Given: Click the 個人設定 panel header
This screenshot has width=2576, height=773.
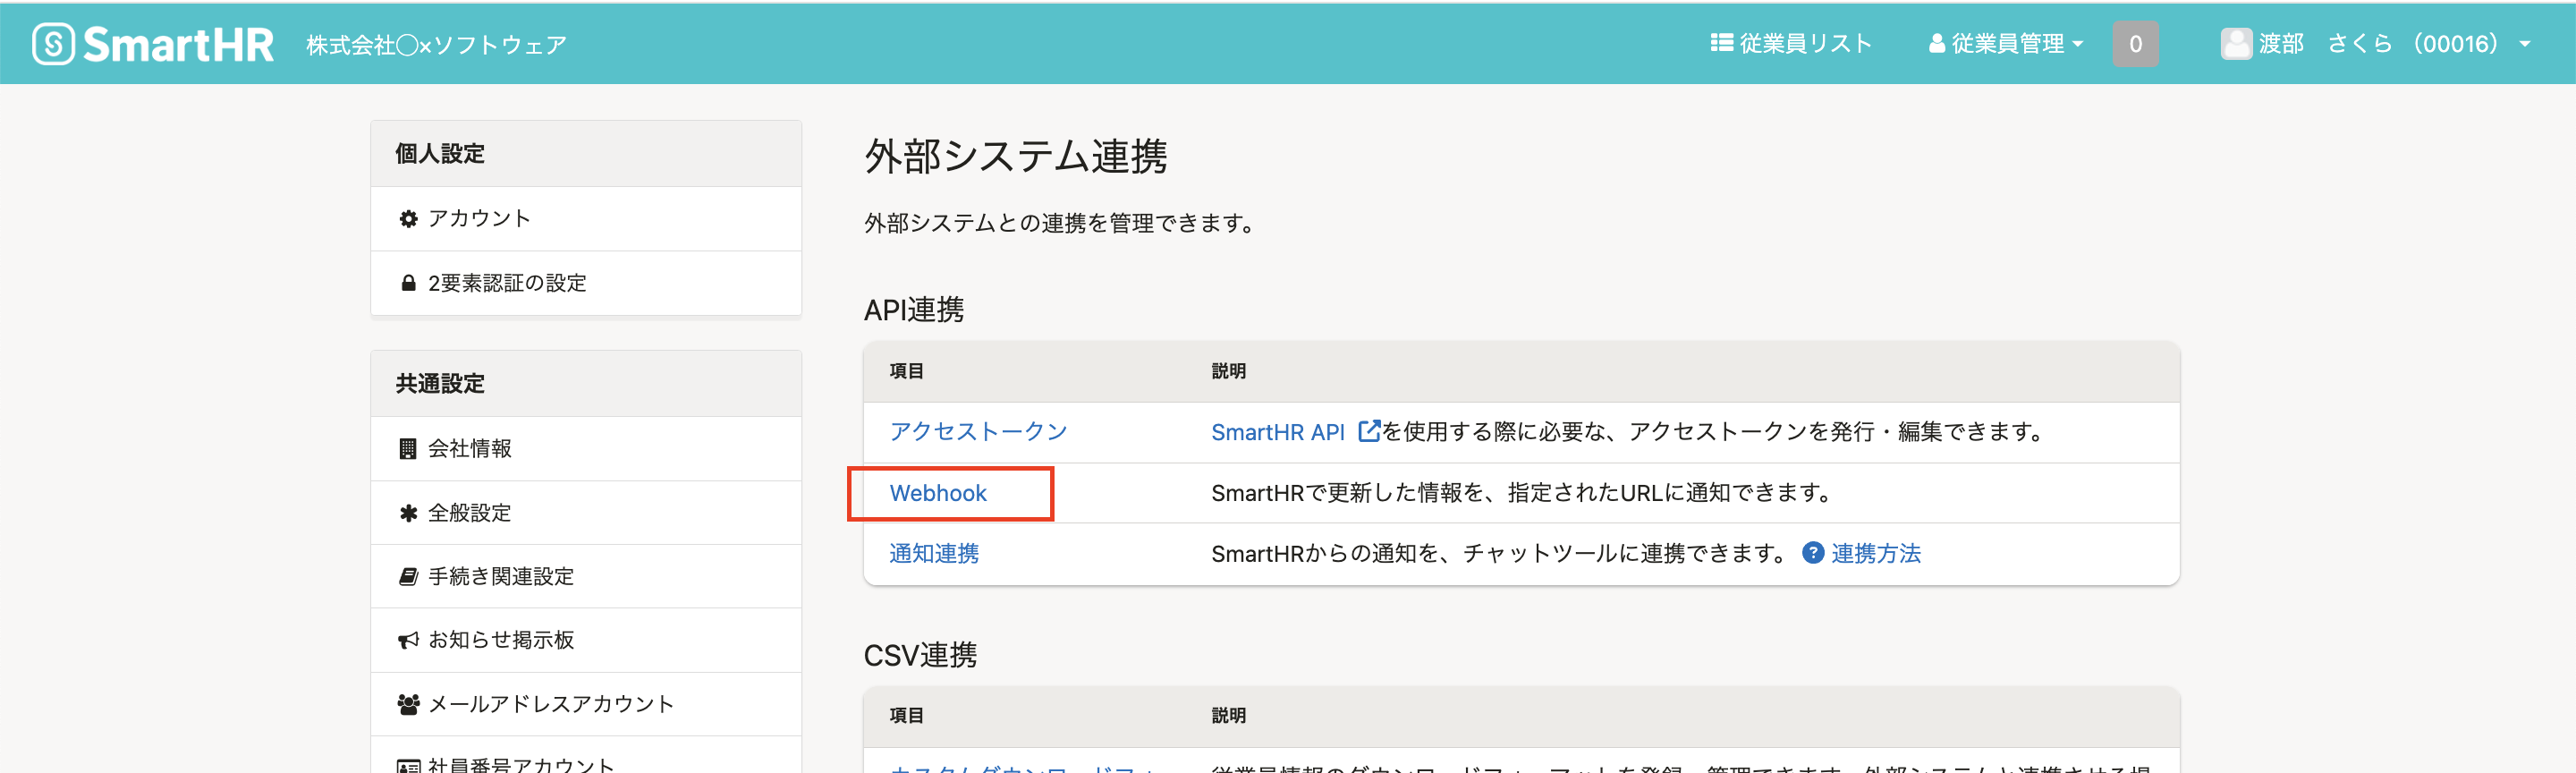Looking at the screenshot, I should (586, 154).
